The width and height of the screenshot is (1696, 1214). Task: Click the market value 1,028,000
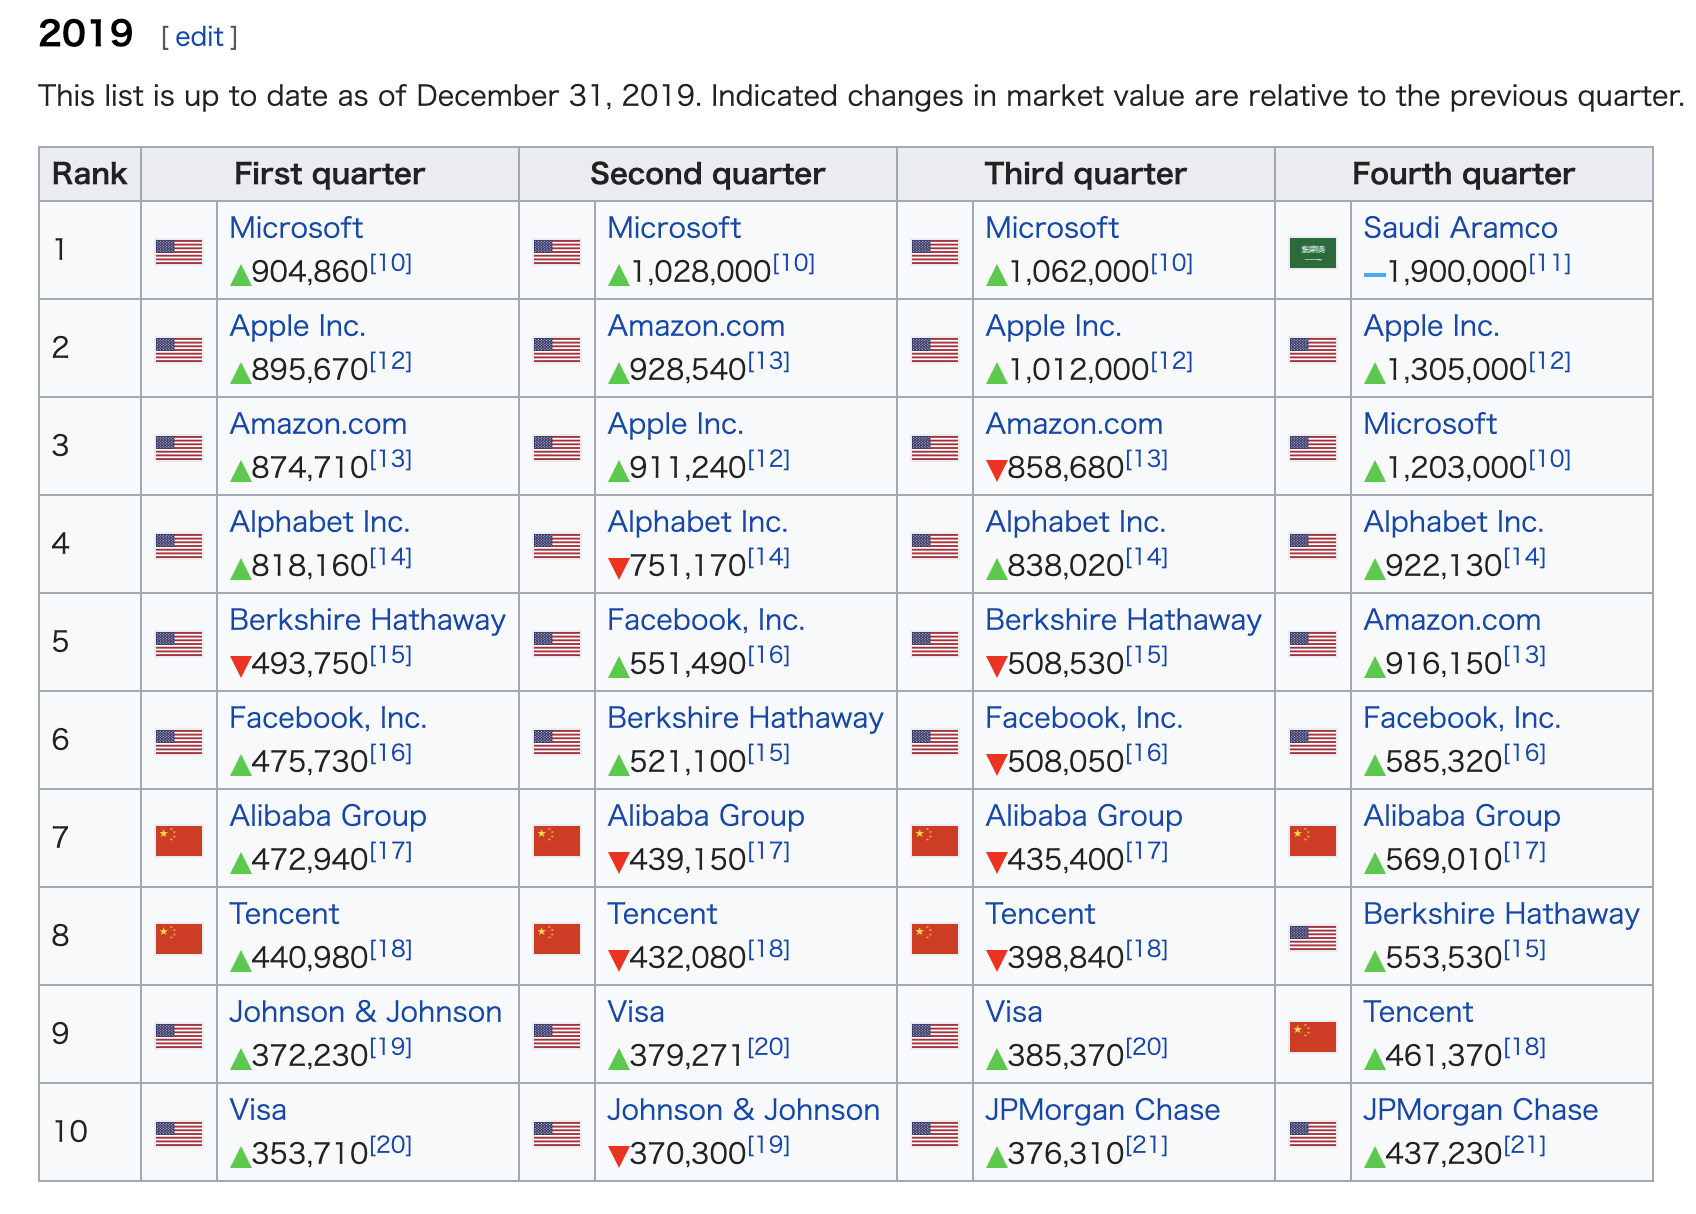click(x=701, y=271)
